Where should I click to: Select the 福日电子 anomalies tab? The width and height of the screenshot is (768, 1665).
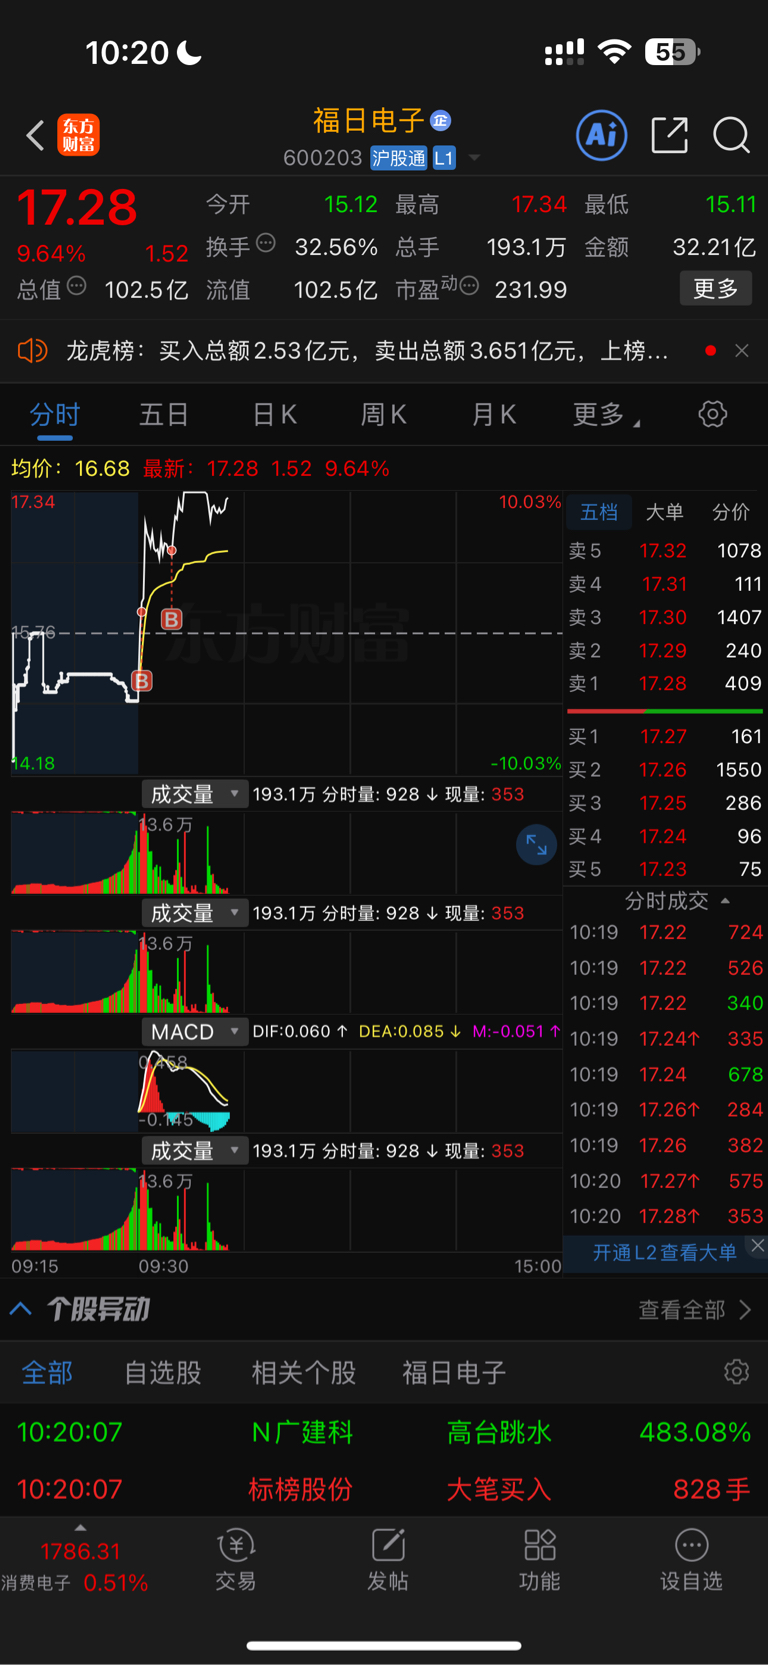(454, 1373)
